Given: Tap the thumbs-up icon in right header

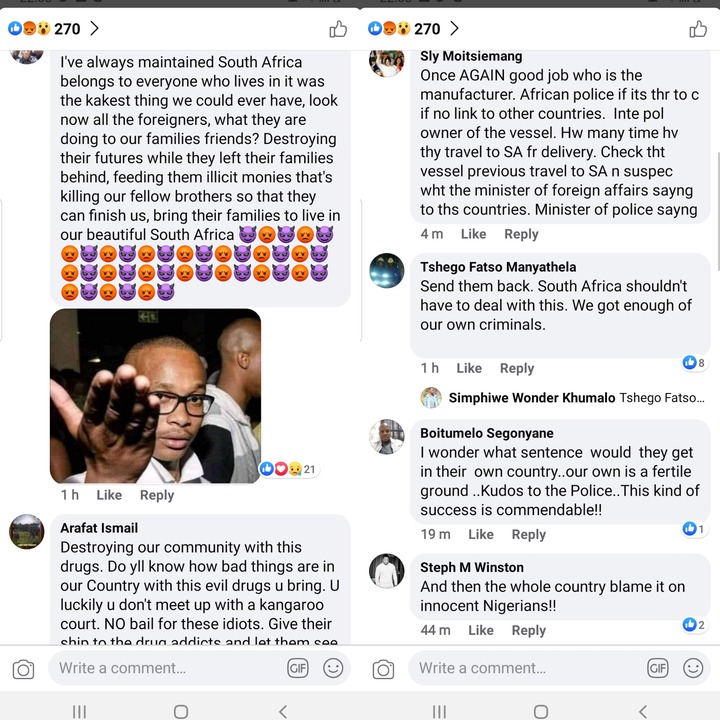Looking at the screenshot, I should click(x=698, y=29).
